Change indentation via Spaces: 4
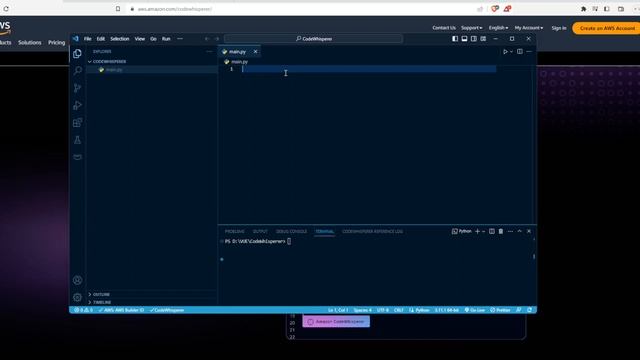640x360 pixels. pos(362,310)
